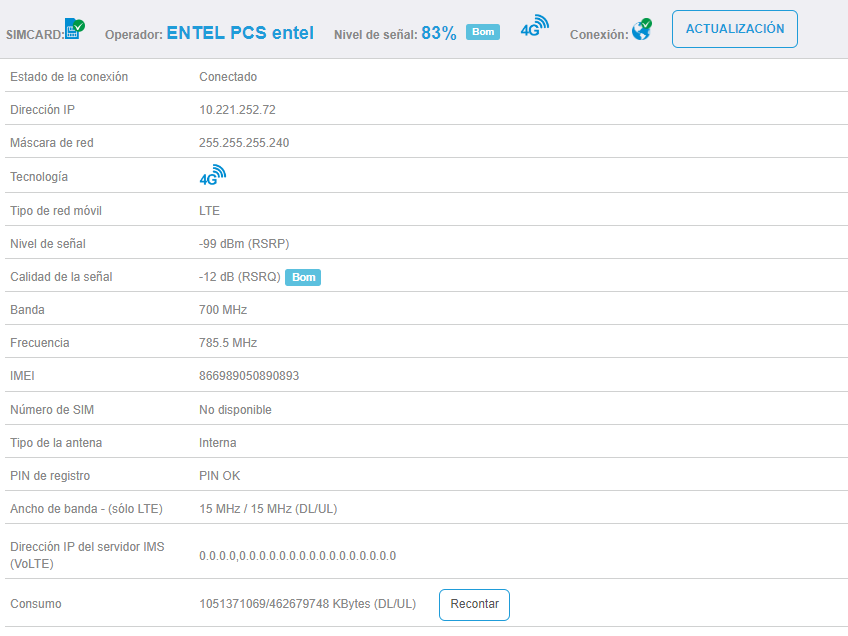
Task: Click the Bom badge beside 83% signal
Action: point(483,32)
